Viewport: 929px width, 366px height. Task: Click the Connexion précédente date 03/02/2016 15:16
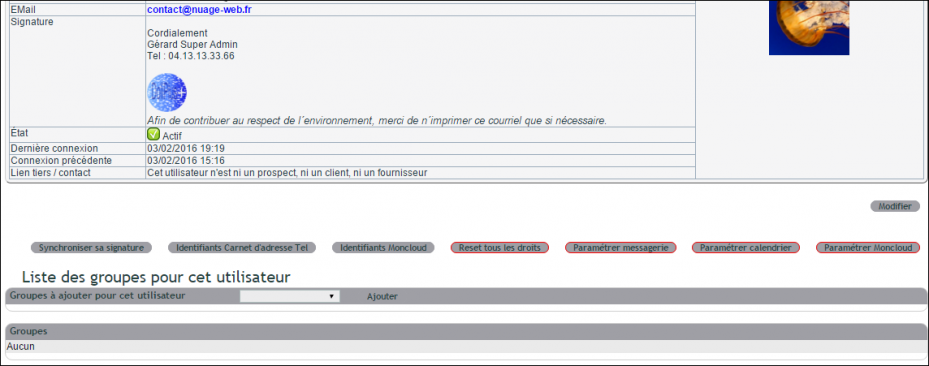click(185, 160)
